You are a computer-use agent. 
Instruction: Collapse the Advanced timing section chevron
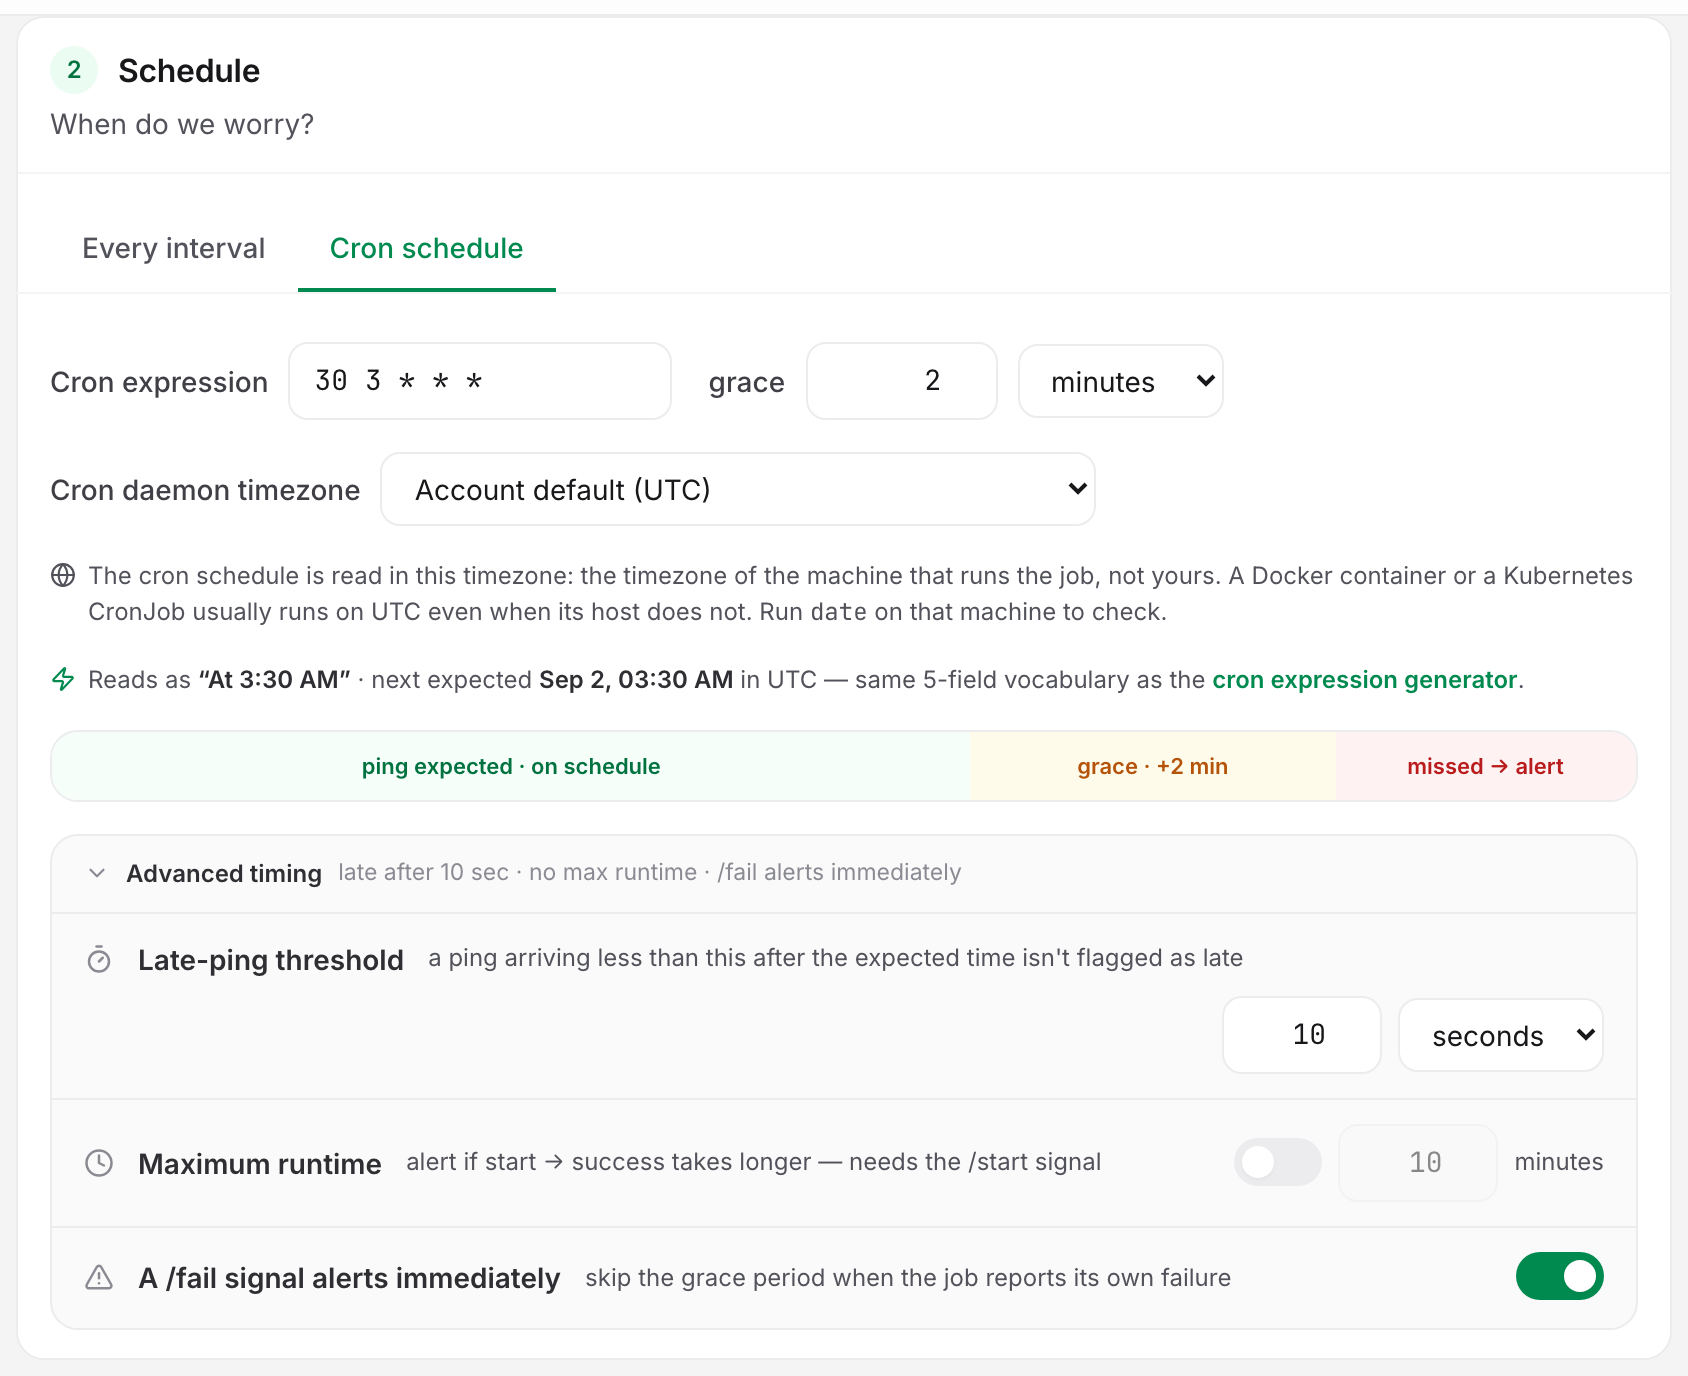97,873
